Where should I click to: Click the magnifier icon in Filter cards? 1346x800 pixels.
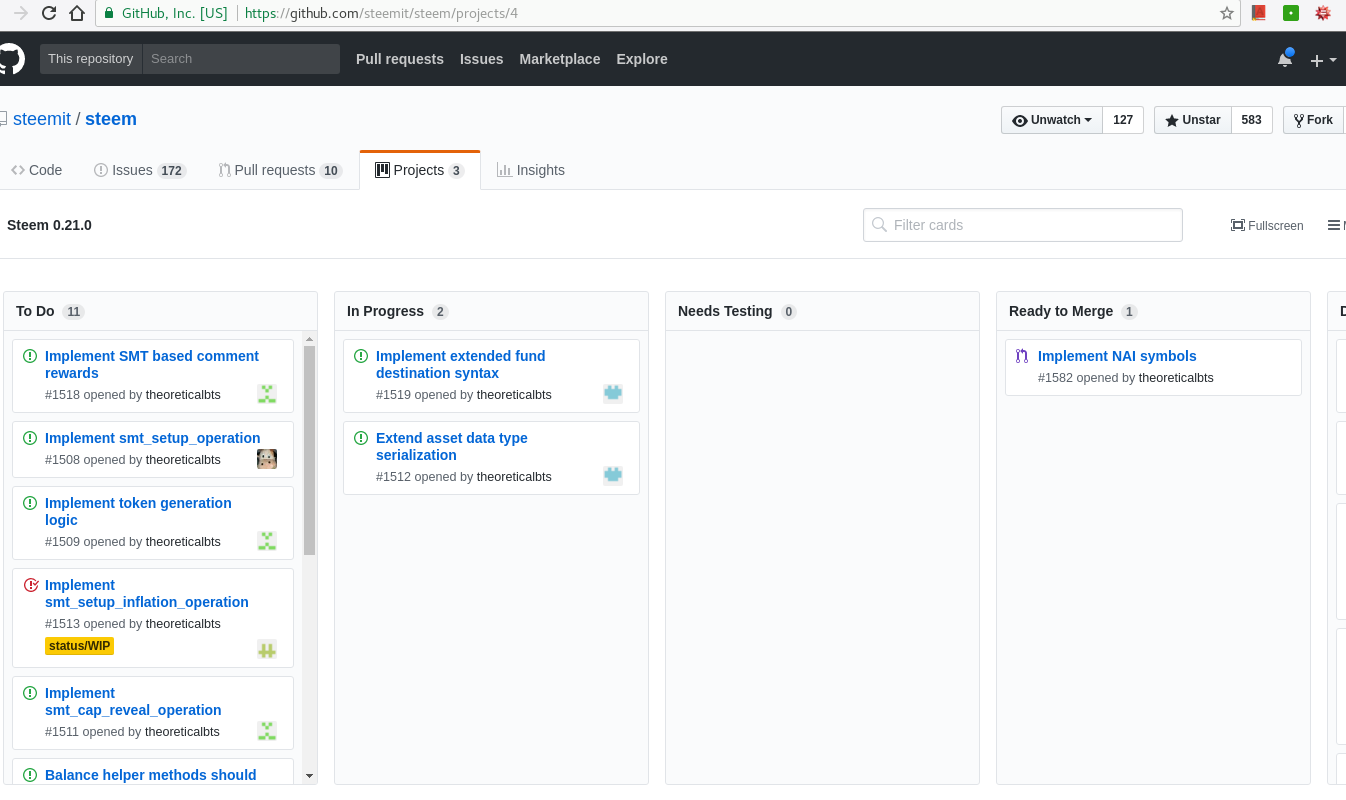click(879, 225)
